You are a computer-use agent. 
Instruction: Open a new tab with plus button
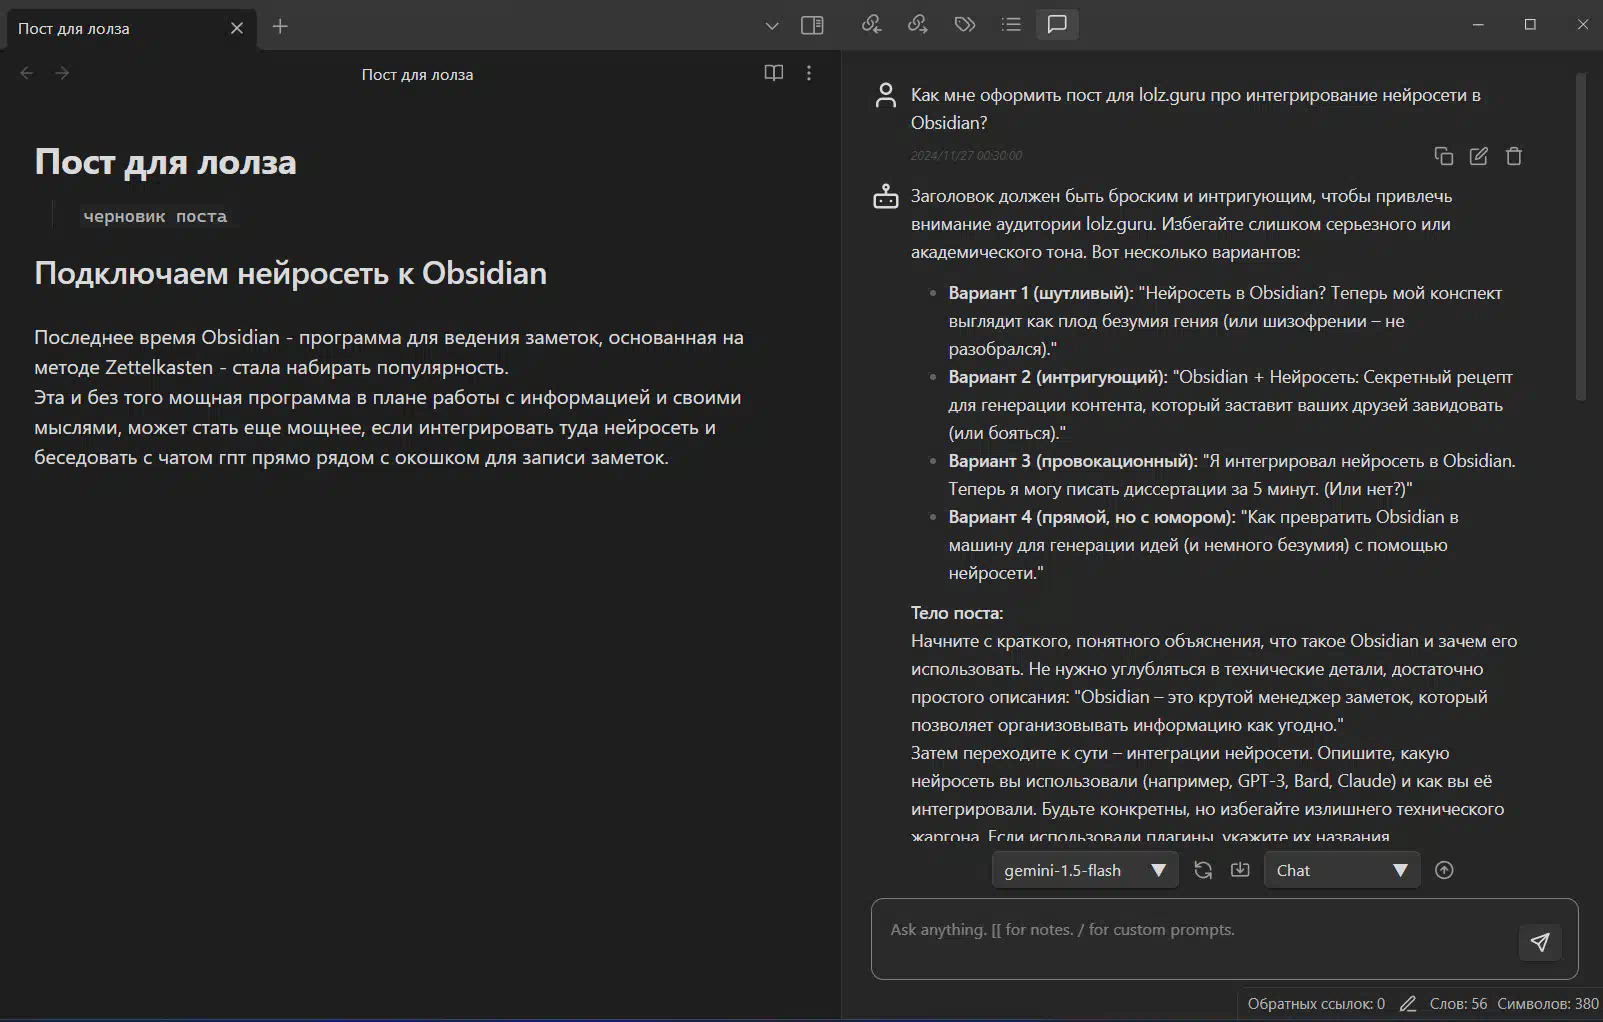280,27
